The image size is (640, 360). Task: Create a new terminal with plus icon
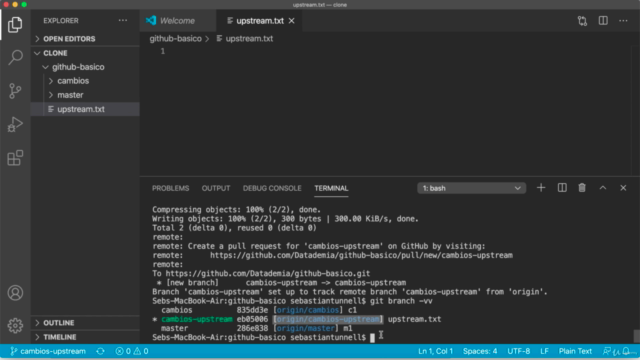pos(541,188)
